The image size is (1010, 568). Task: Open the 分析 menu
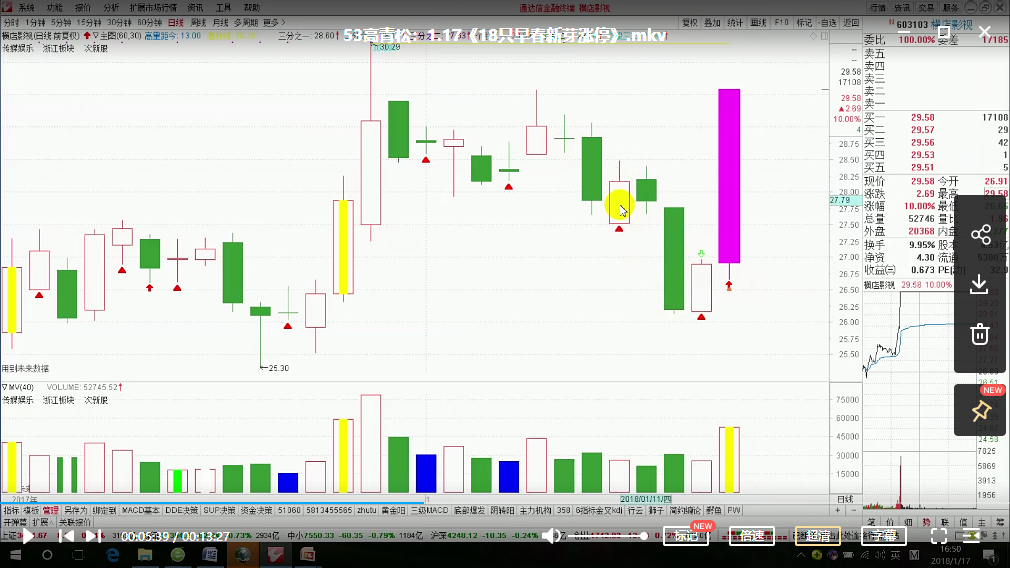point(111,7)
